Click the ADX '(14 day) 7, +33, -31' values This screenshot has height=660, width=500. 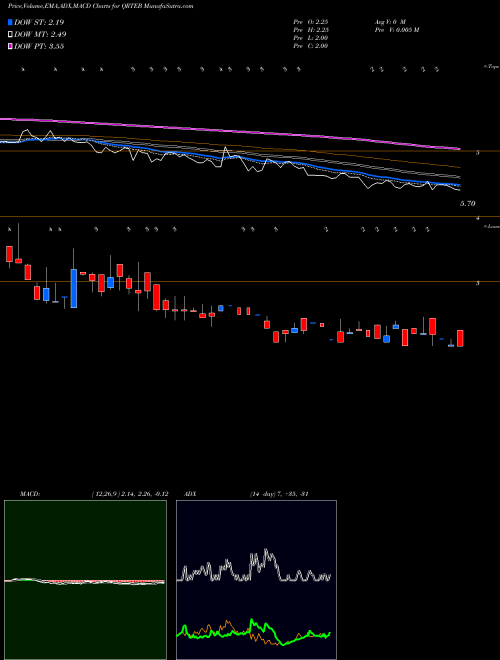click(279, 494)
